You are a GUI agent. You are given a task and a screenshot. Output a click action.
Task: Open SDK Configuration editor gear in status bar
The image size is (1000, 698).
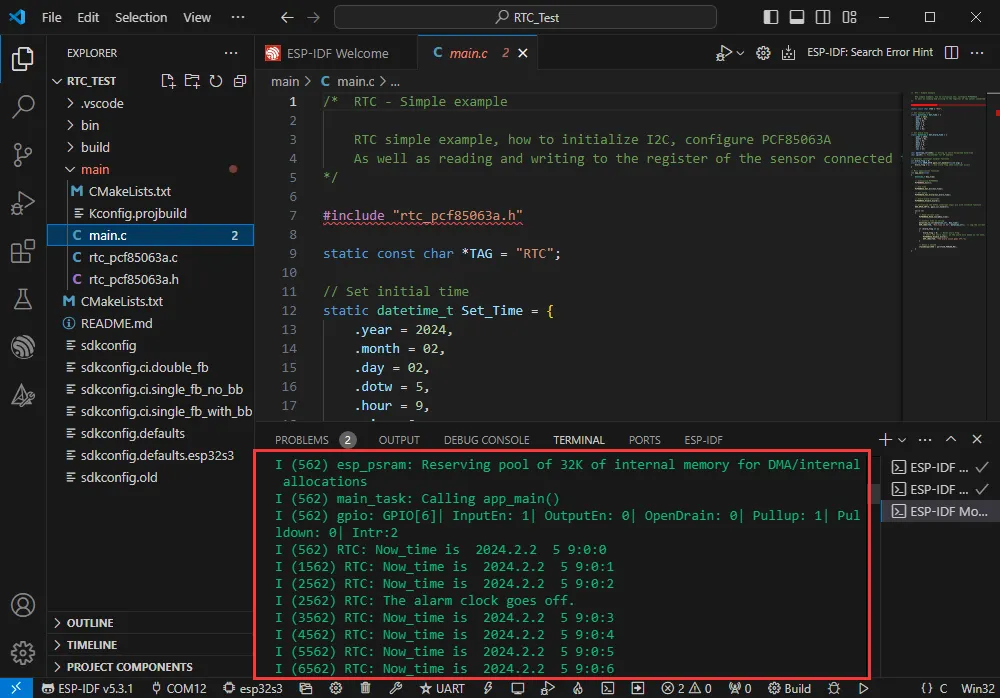click(335, 687)
